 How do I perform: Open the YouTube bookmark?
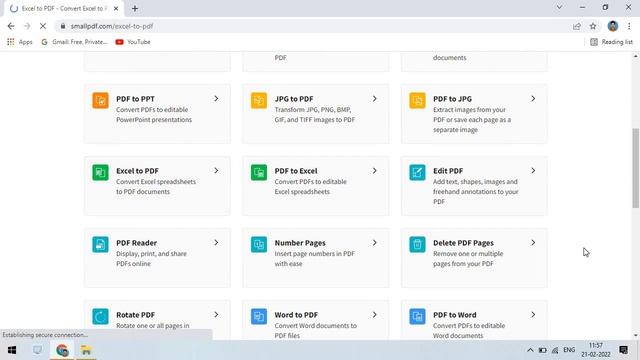(133, 42)
